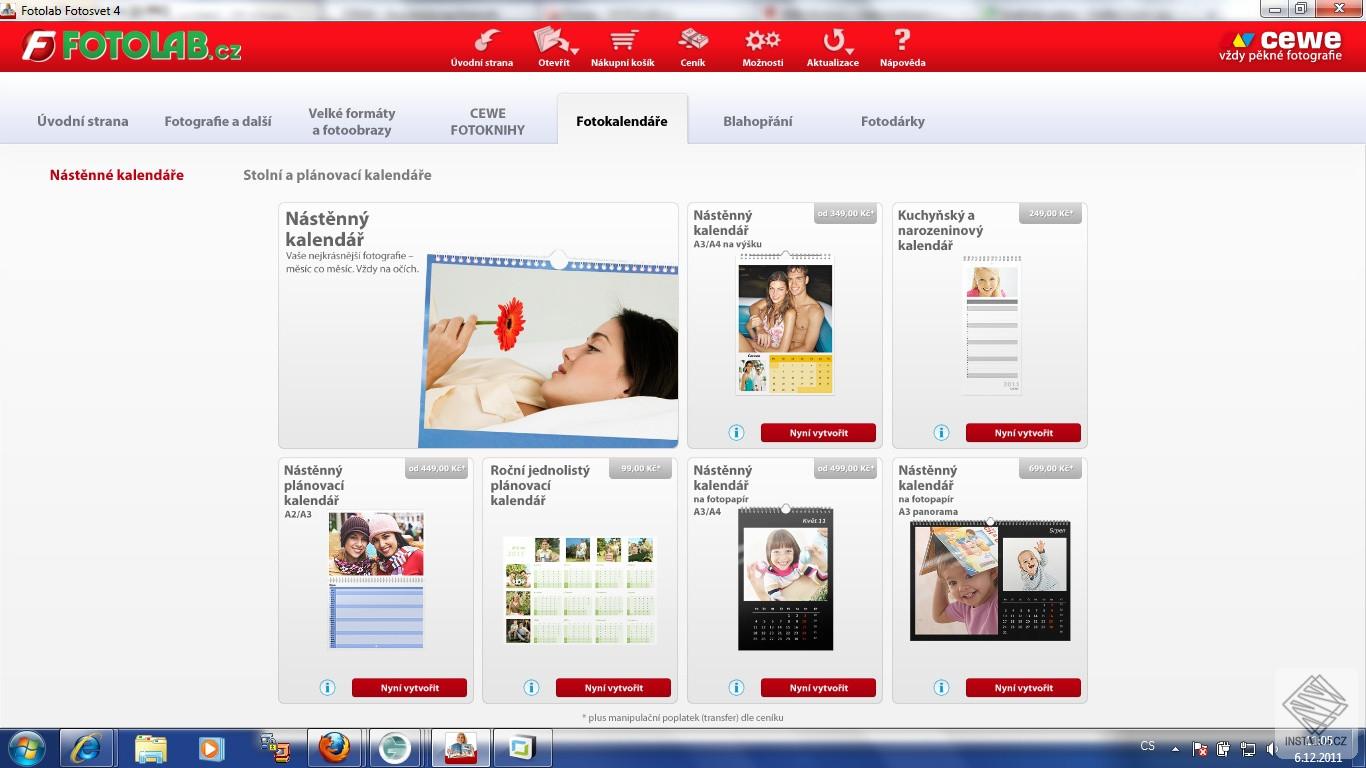Click the Otevřít folder icon
The height and width of the screenshot is (768, 1366).
click(551, 41)
